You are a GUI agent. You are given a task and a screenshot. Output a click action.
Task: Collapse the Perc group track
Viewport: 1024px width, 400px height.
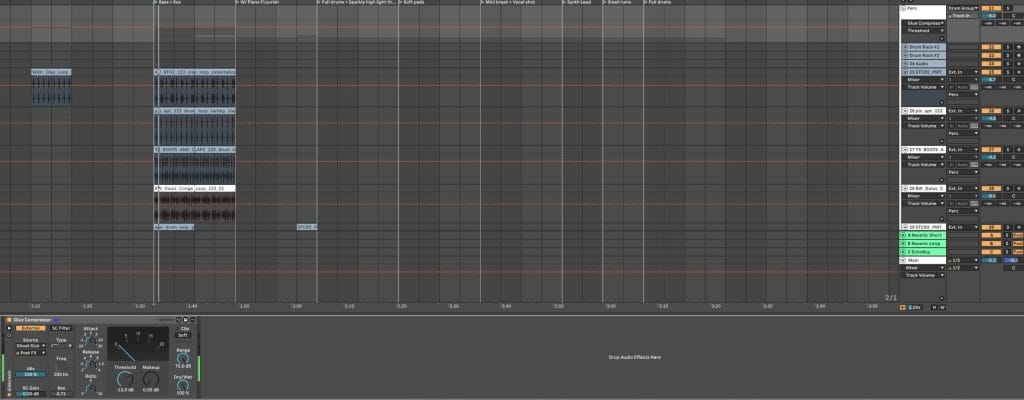(905, 9)
